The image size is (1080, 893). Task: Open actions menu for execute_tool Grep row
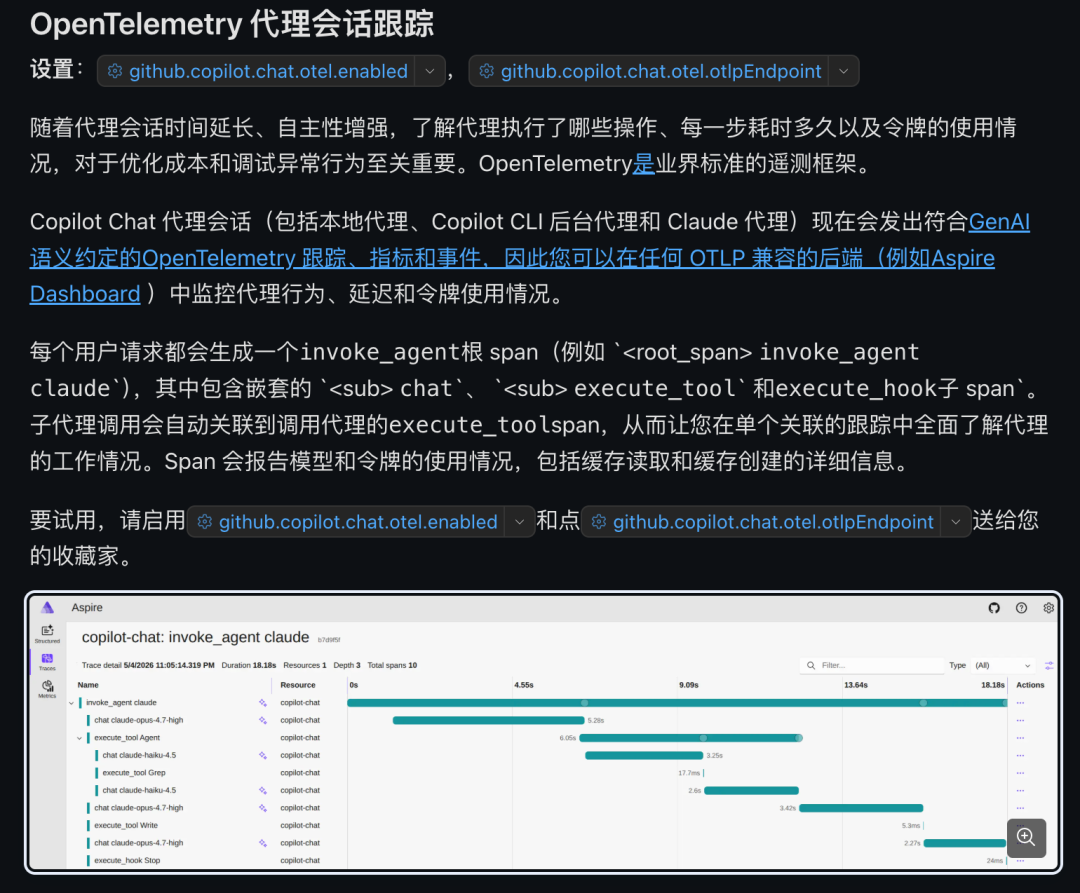[1020, 773]
